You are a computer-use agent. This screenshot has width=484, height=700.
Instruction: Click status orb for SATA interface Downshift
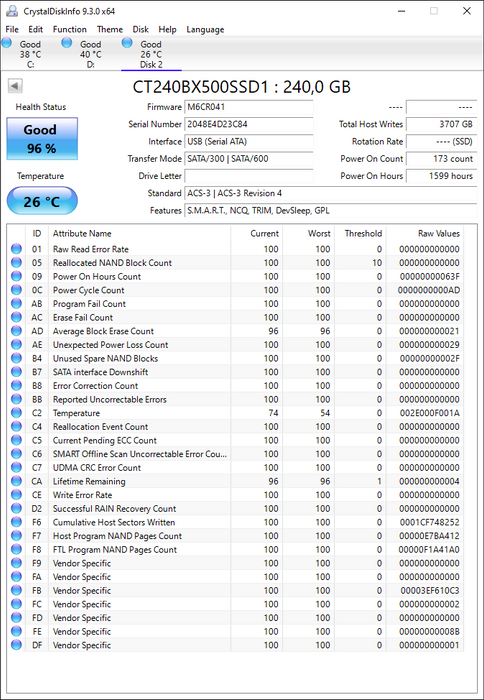click(x=17, y=372)
